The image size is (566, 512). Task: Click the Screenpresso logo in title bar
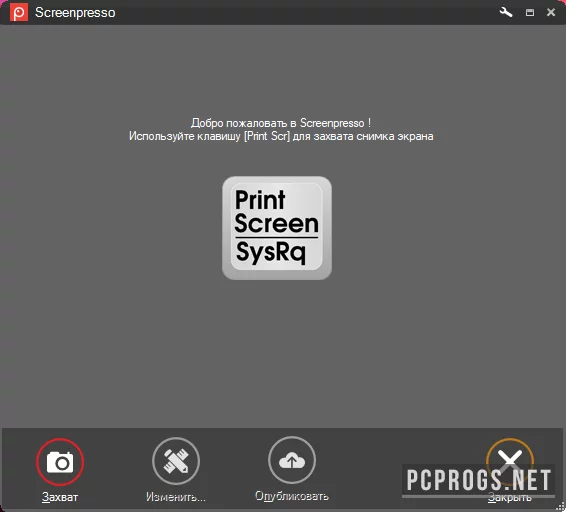coord(19,13)
